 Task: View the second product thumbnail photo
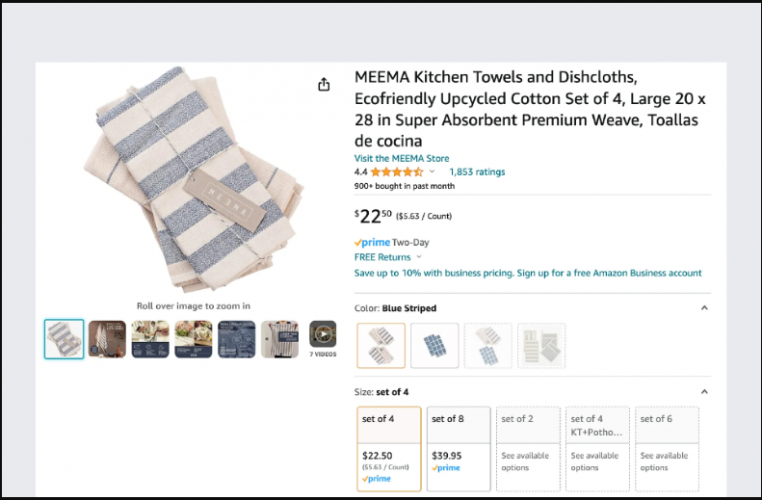point(107,340)
